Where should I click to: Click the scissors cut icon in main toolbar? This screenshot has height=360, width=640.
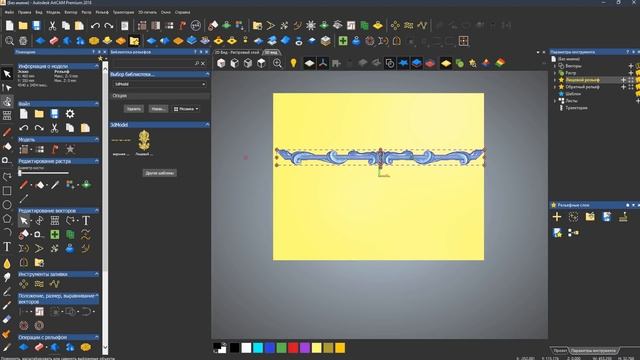point(52,26)
